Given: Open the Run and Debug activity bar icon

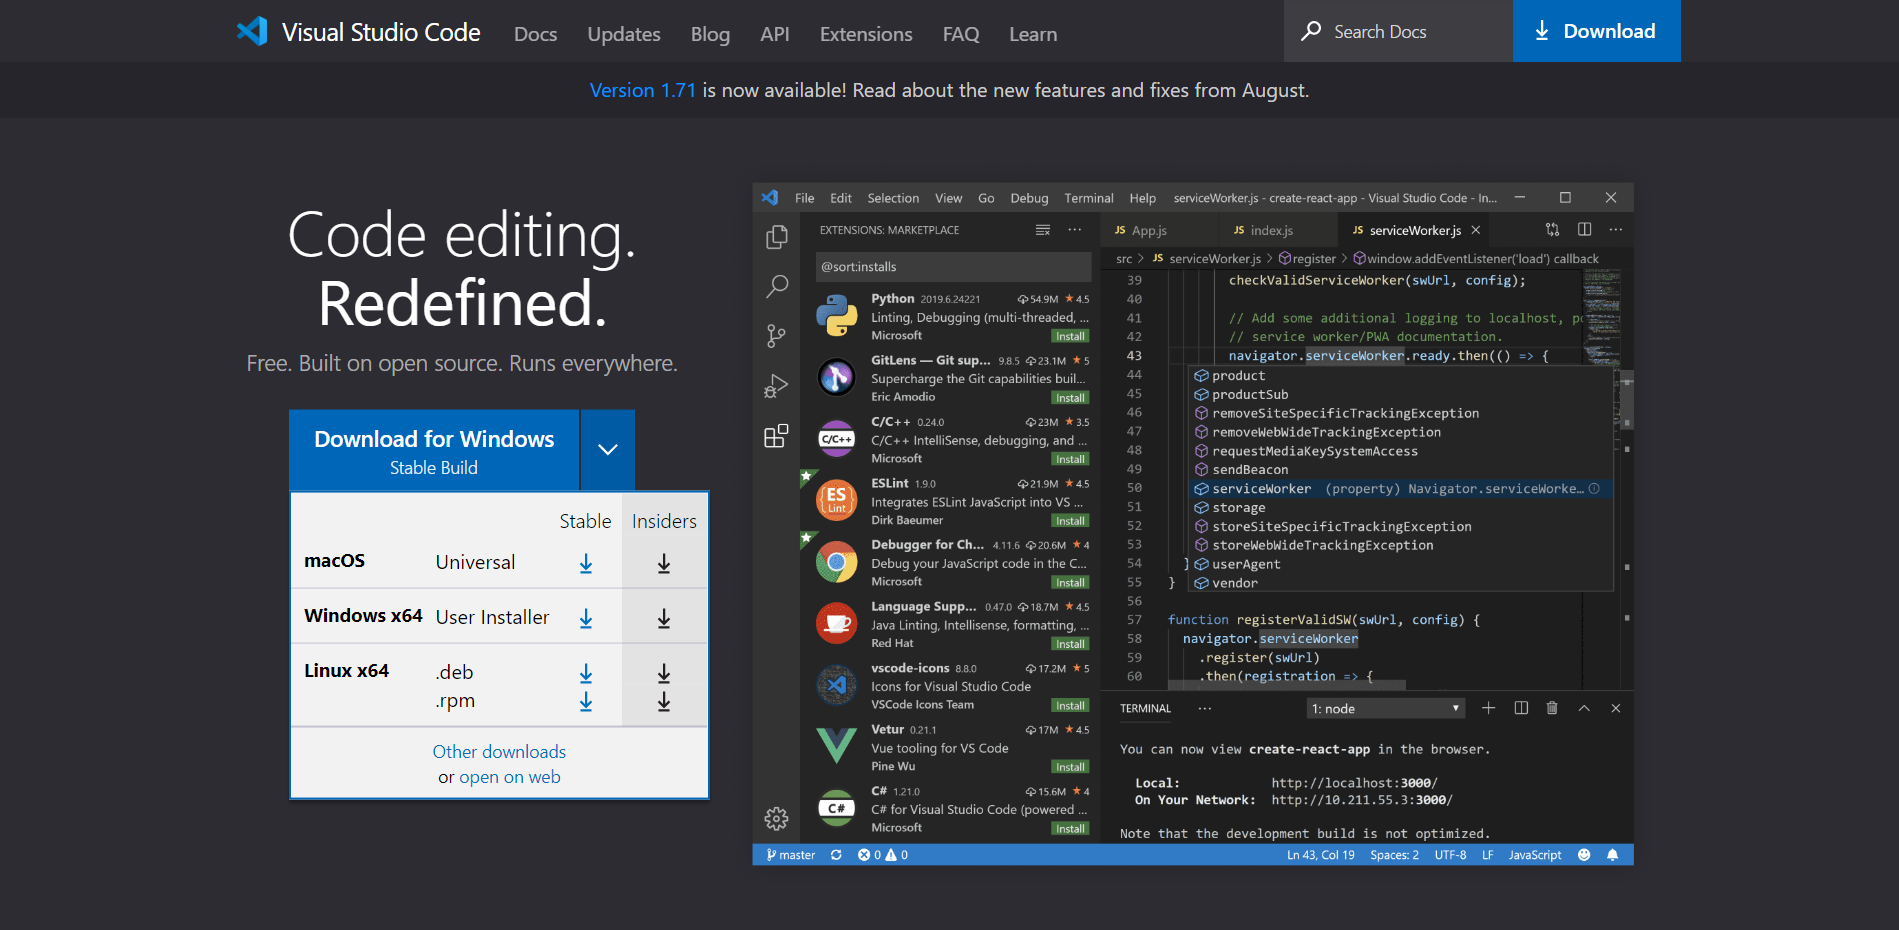Looking at the screenshot, I should [776, 386].
